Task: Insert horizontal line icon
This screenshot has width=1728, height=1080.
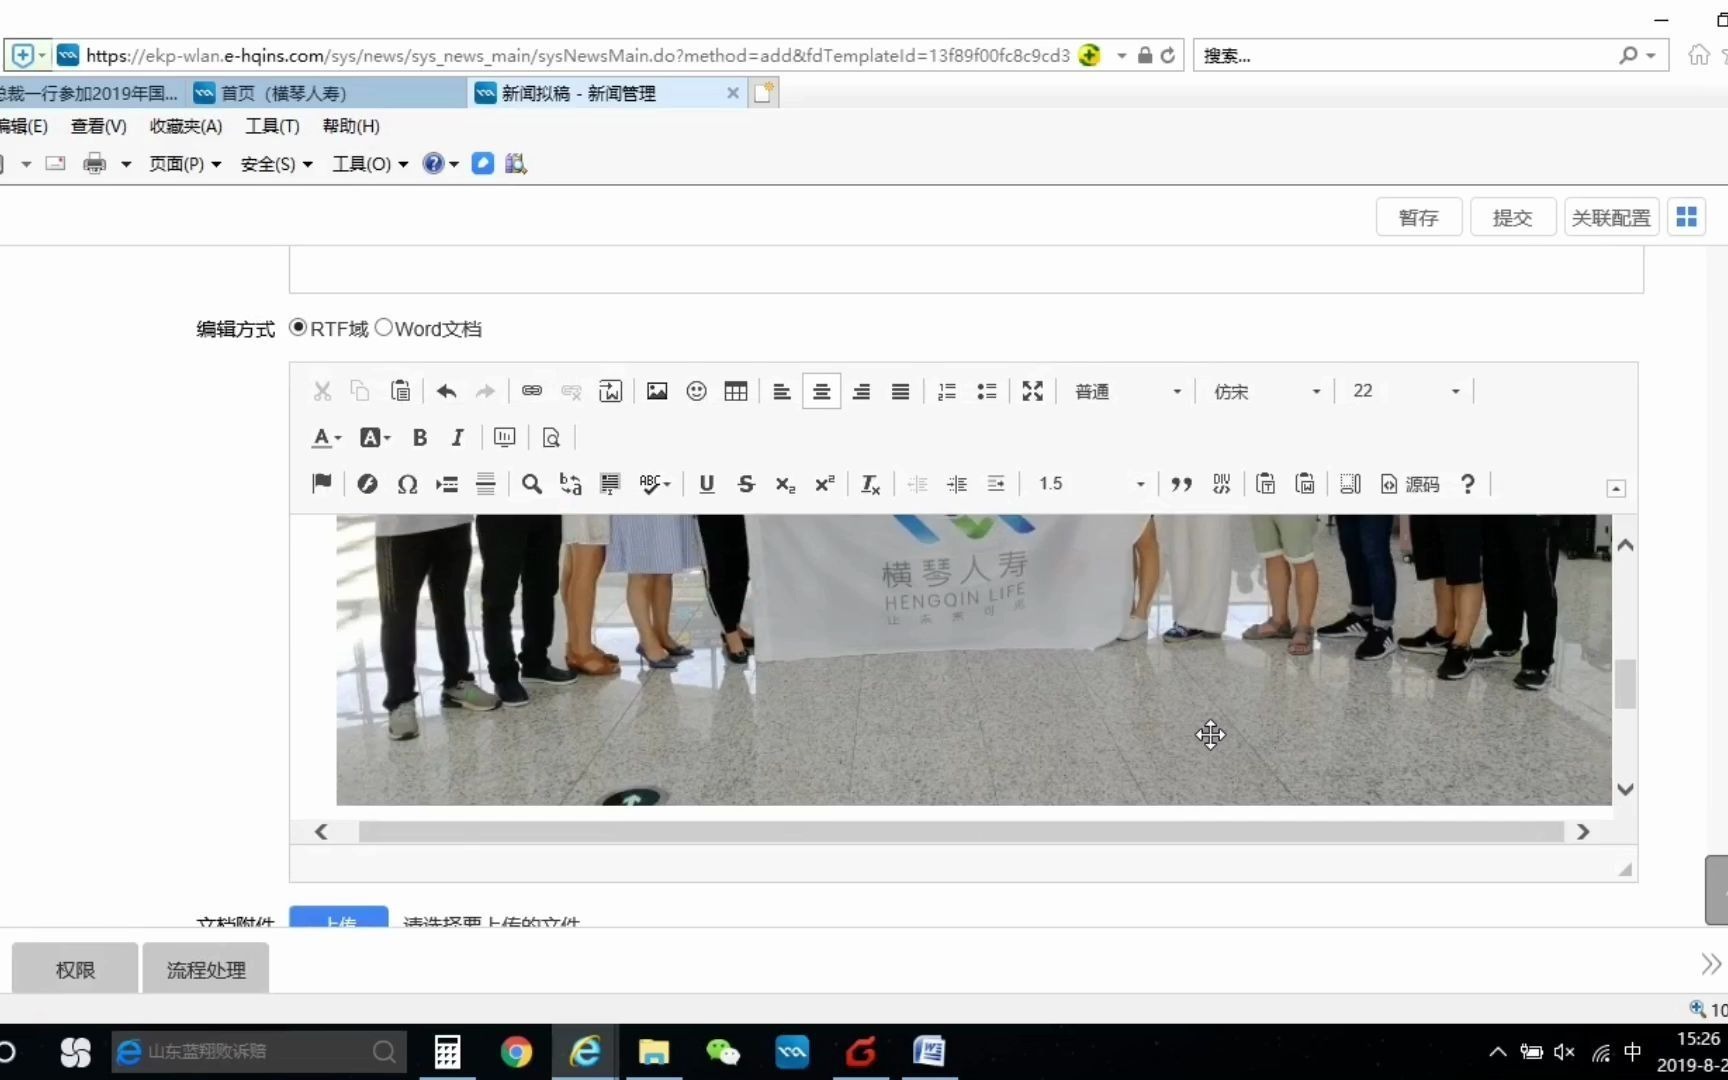Action: coord(486,484)
